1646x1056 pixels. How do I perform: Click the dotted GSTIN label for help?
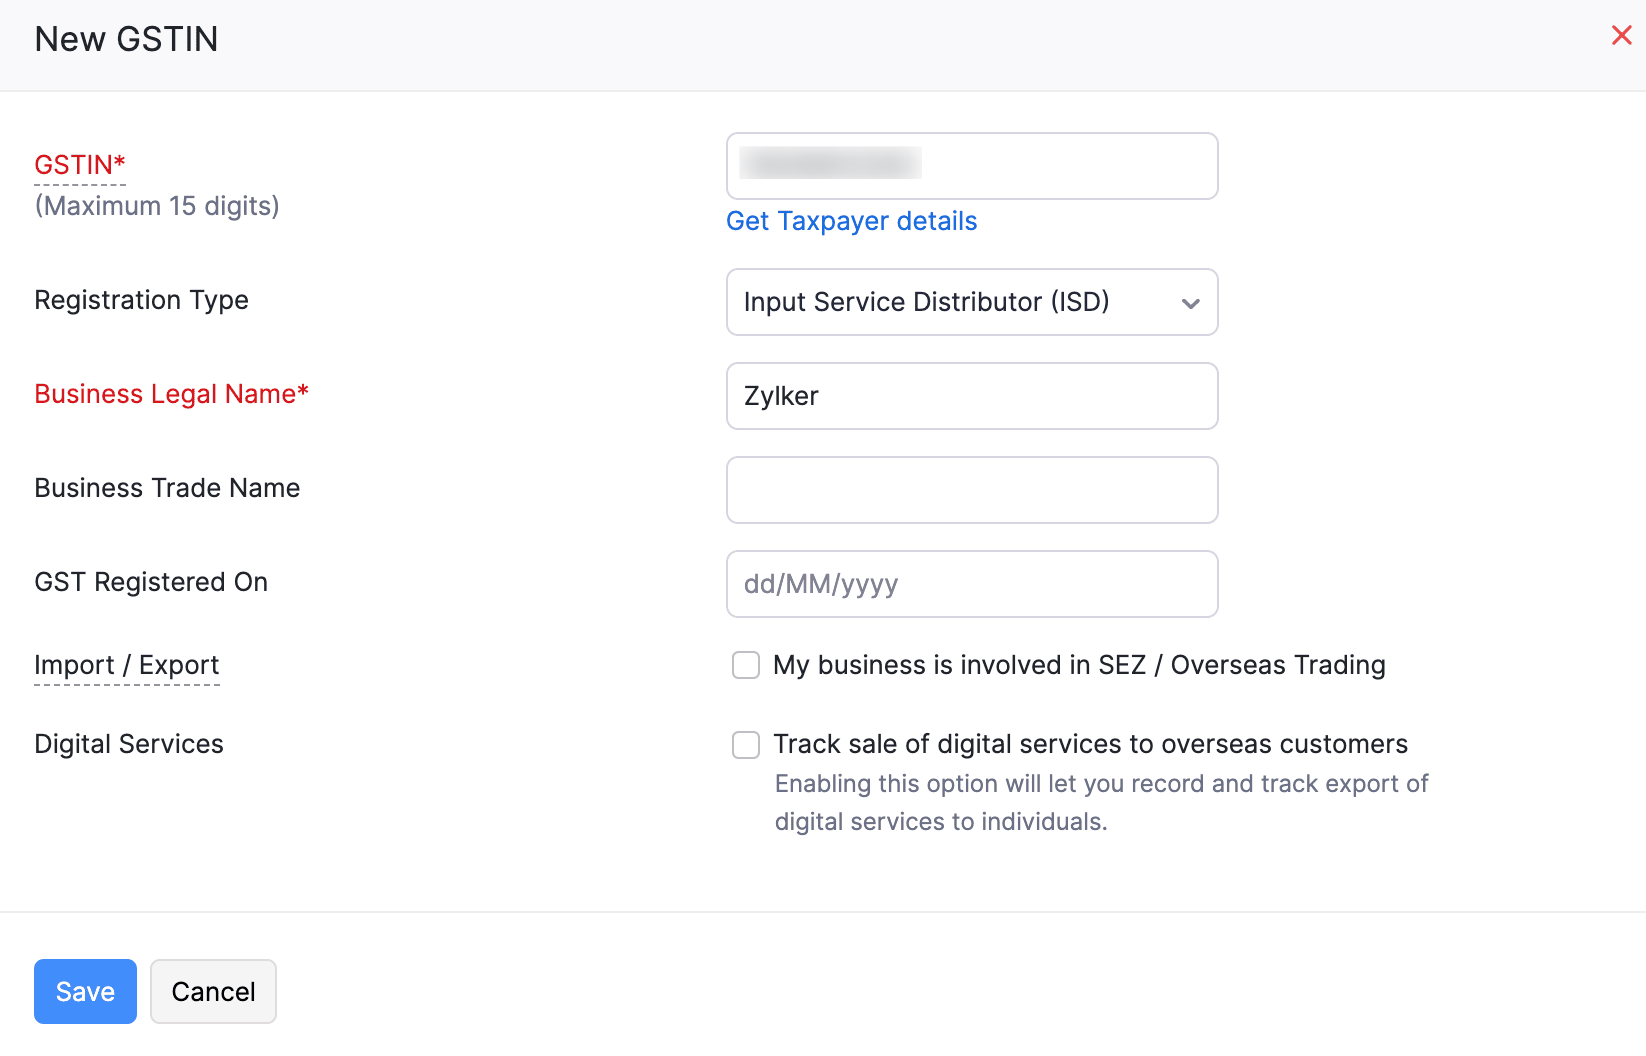(x=79, y=164)
